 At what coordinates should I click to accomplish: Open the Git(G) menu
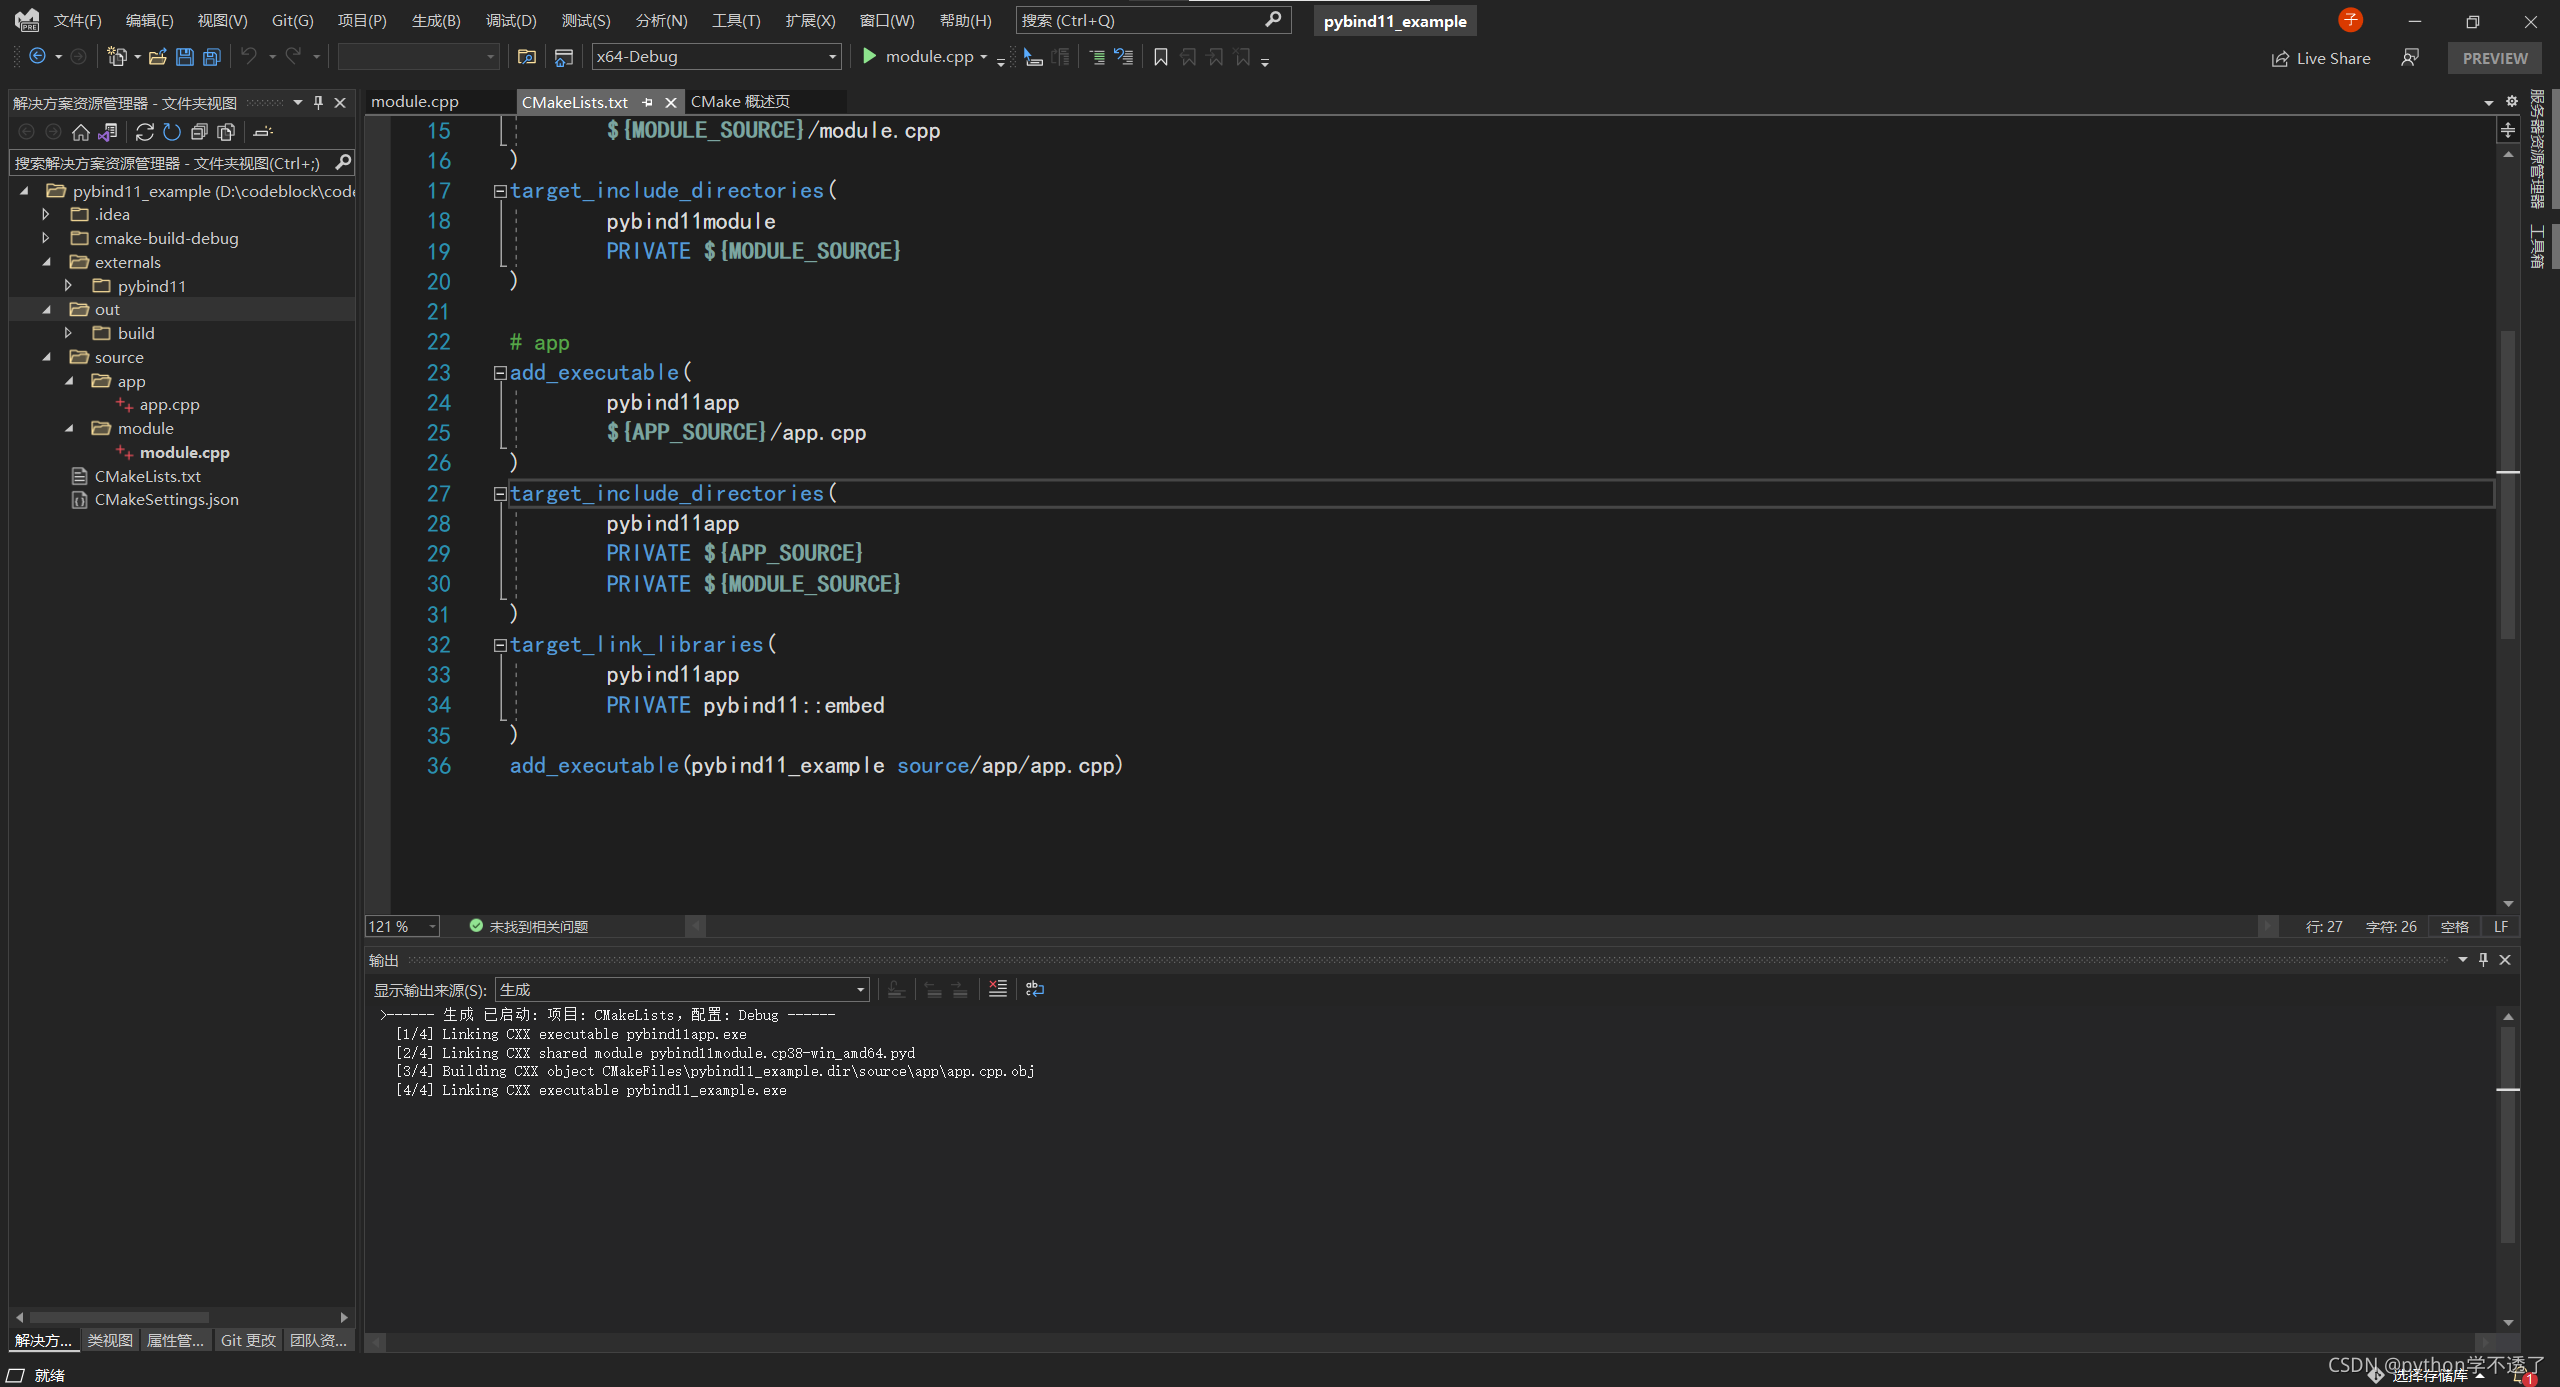click(x=292, y=20)
